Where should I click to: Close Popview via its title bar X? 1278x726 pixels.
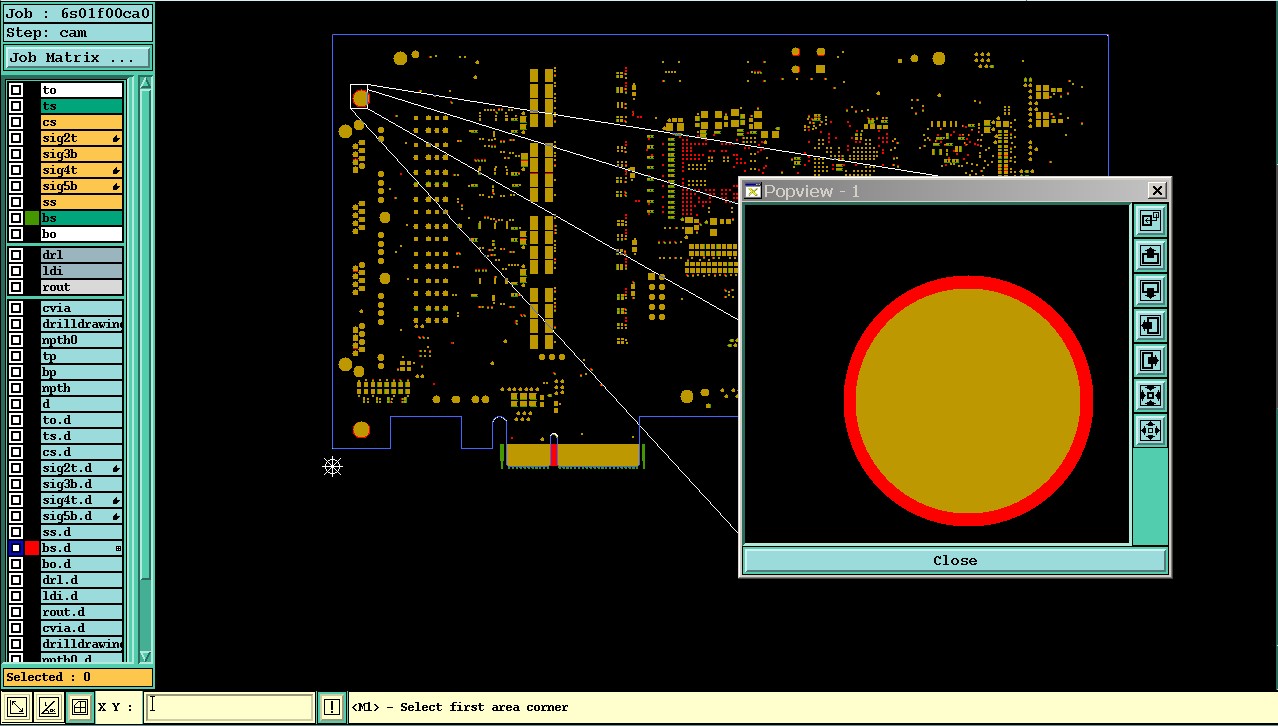(1157, 190)
